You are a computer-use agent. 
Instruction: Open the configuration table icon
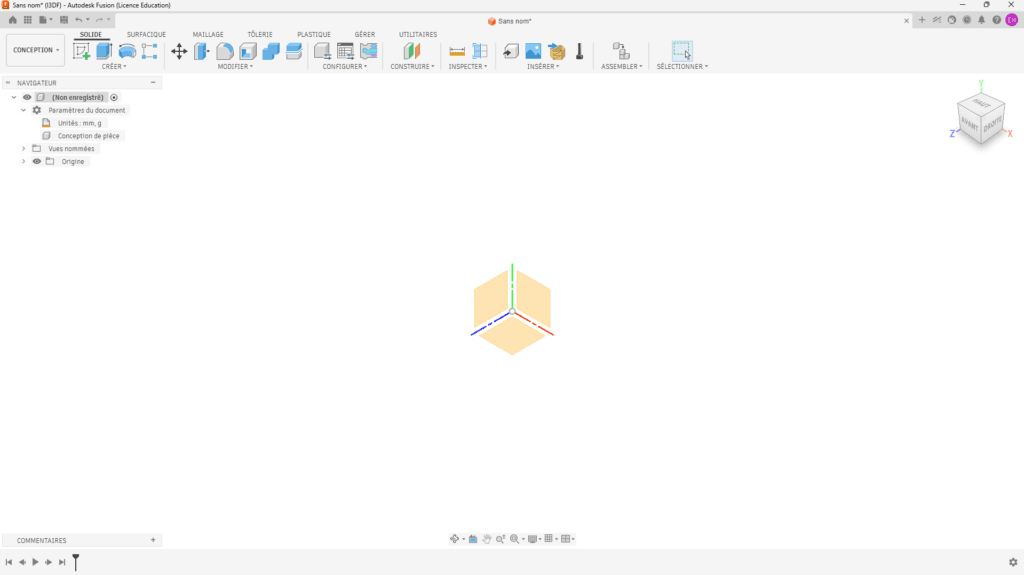(x=345, y=51)
